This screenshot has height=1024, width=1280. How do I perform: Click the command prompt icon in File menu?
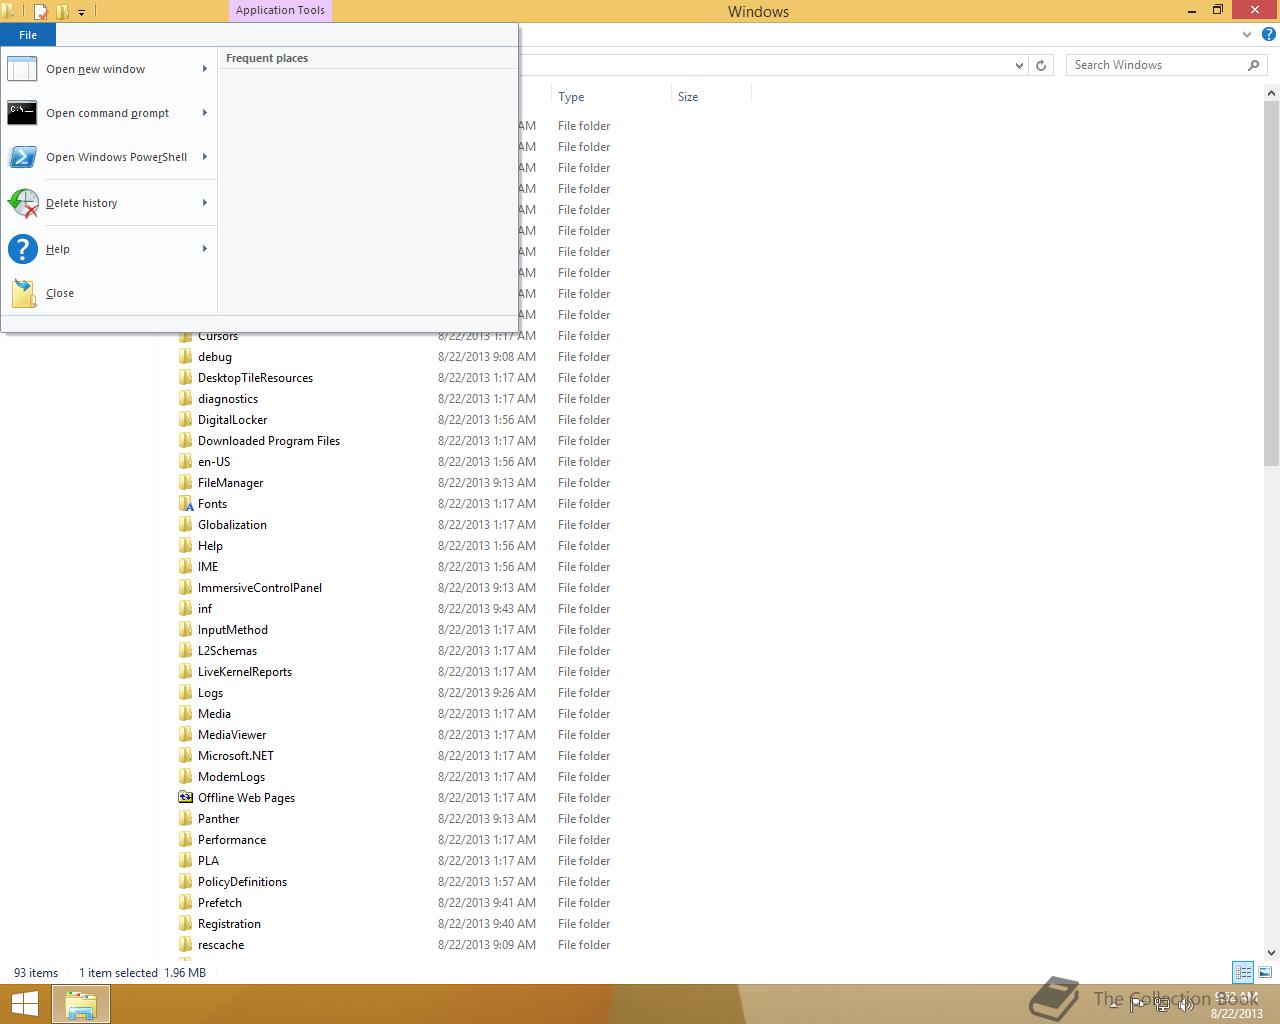(x=22, y=113)
